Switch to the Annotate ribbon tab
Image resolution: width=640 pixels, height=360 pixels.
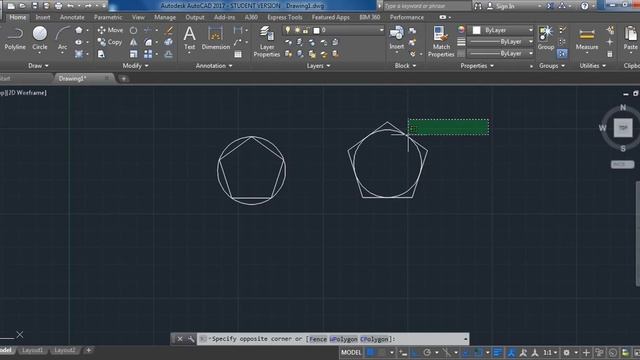[x=72, y=17]
